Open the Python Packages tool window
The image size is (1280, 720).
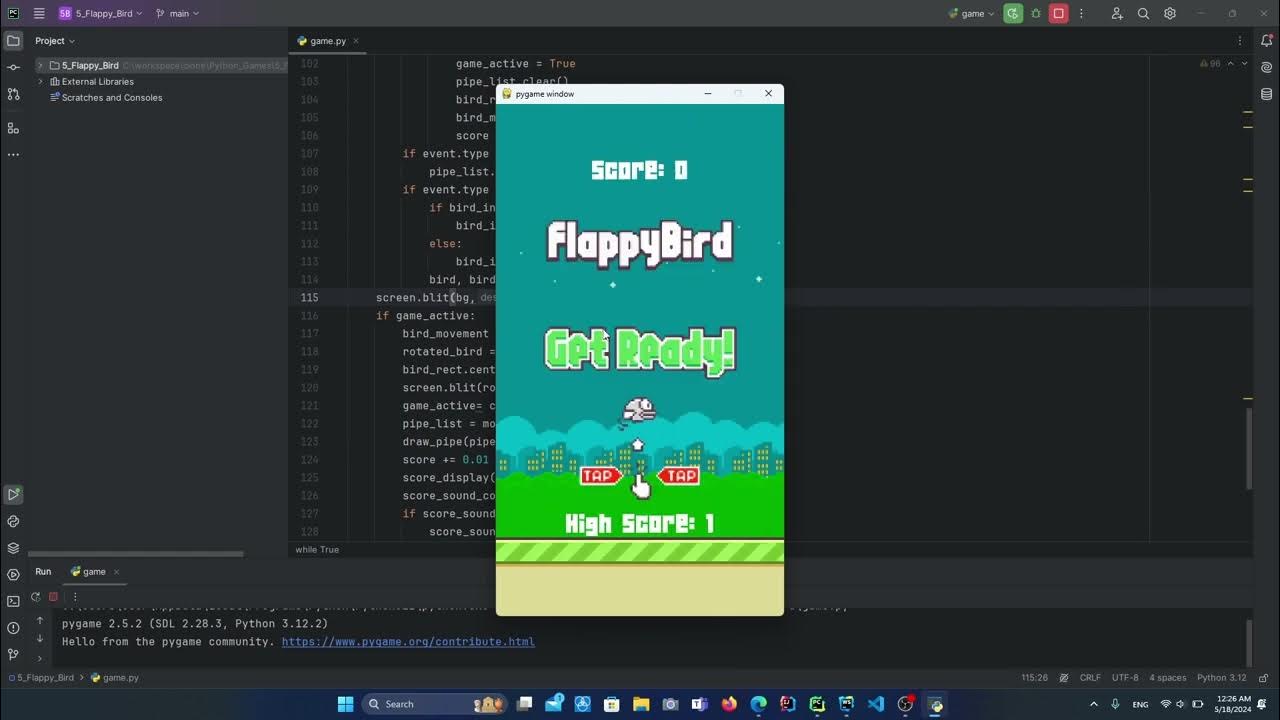13,521
